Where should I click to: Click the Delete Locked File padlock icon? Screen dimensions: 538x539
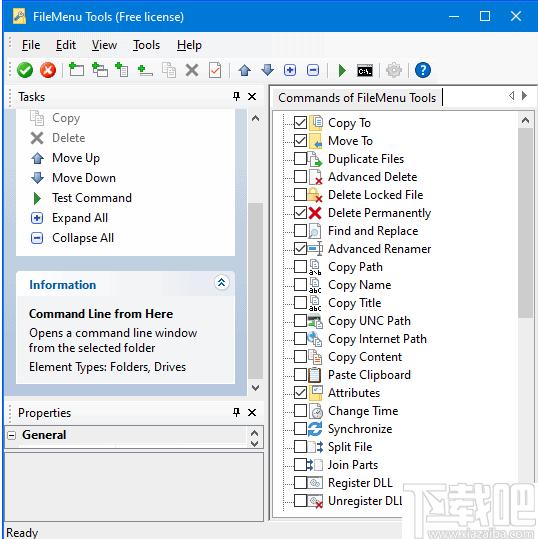click(x=315, y=195)
